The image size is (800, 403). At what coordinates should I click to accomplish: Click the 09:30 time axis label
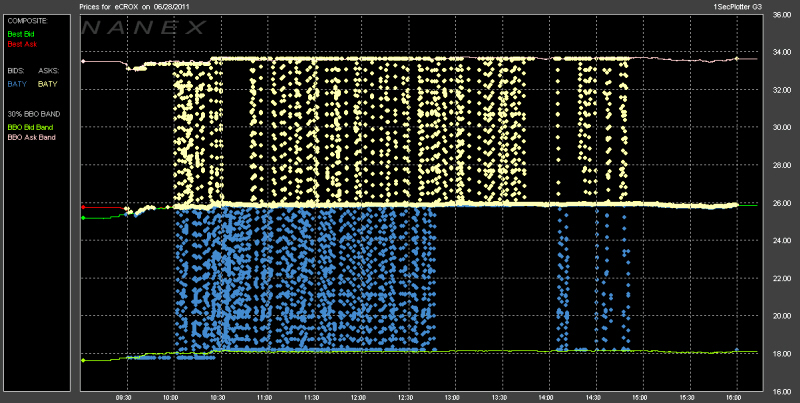(124, 397)
